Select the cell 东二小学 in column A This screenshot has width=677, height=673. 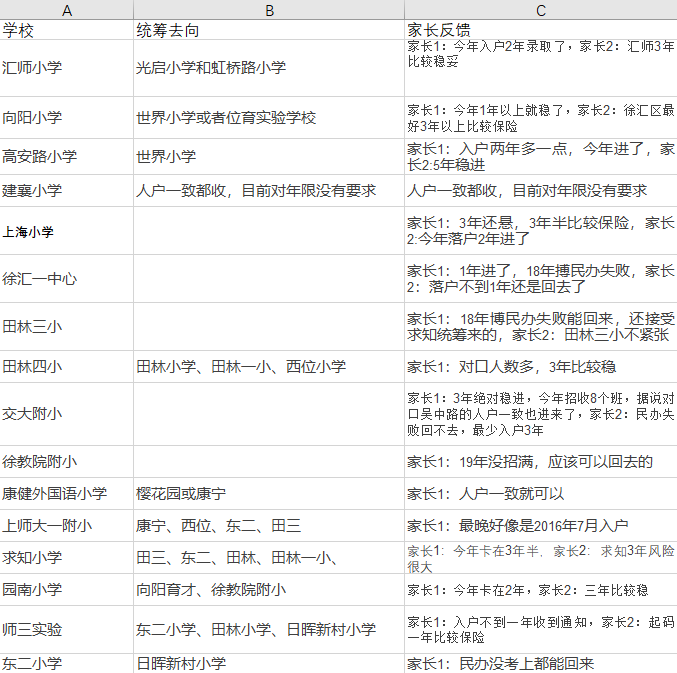(66, 663)
